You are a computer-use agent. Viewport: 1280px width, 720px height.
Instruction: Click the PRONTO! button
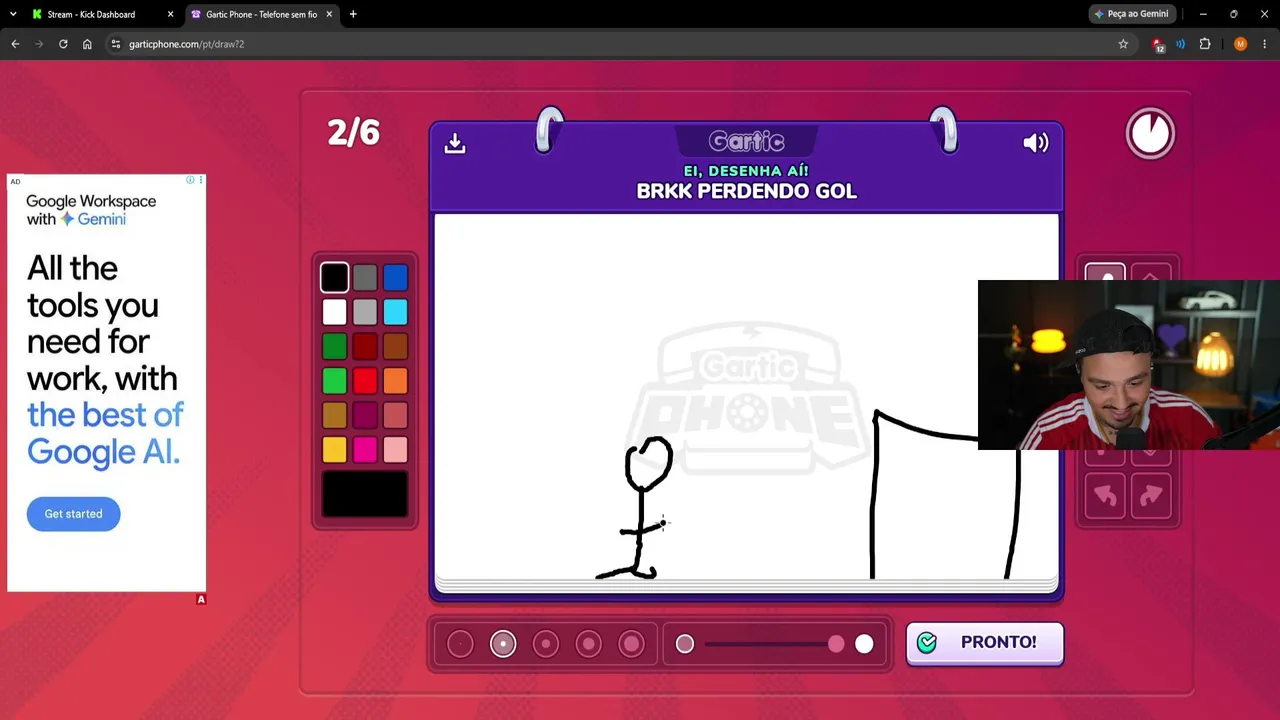click(985, 643)
